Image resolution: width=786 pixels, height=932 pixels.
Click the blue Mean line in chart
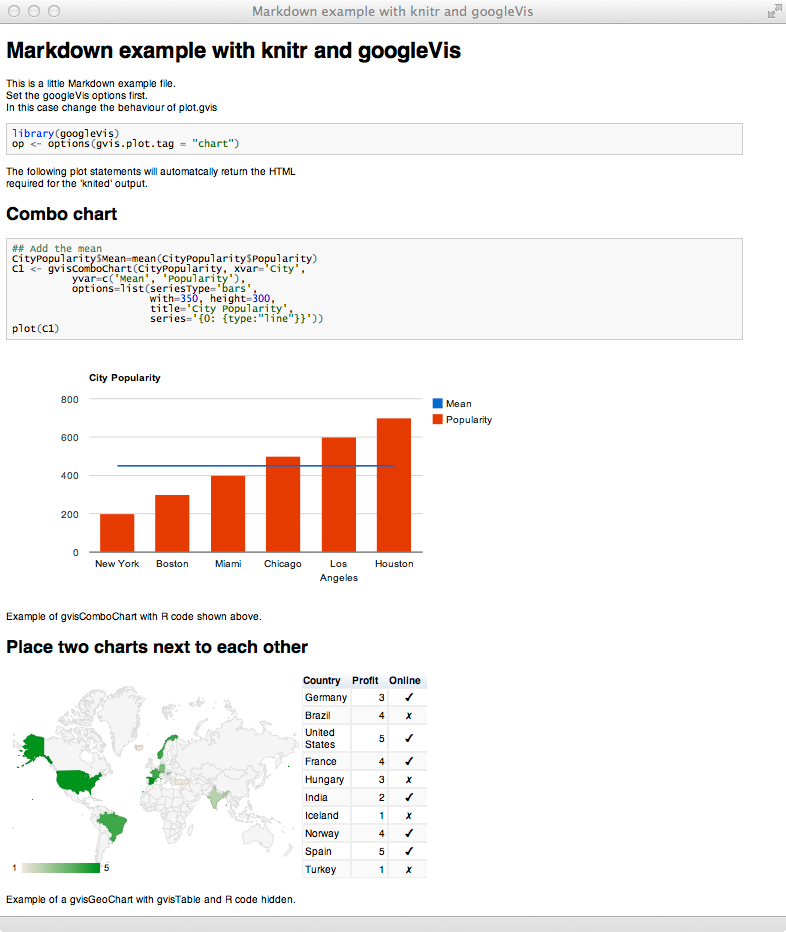256,465
